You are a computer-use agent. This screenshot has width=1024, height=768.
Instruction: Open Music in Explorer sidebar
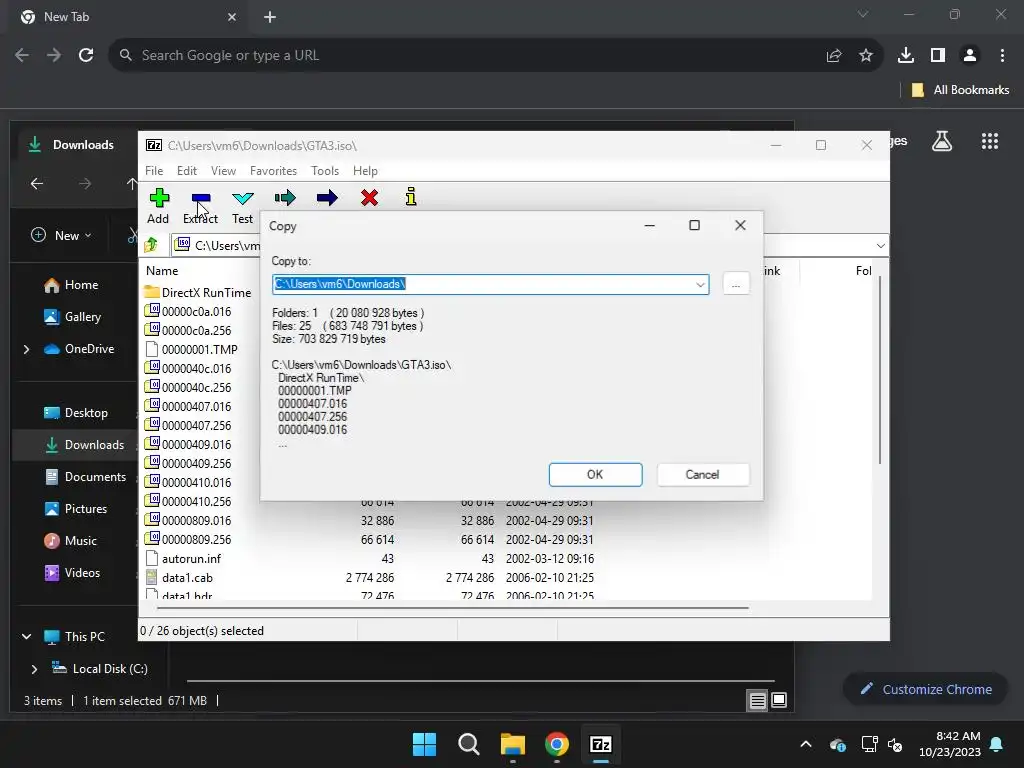click(70, 541)
